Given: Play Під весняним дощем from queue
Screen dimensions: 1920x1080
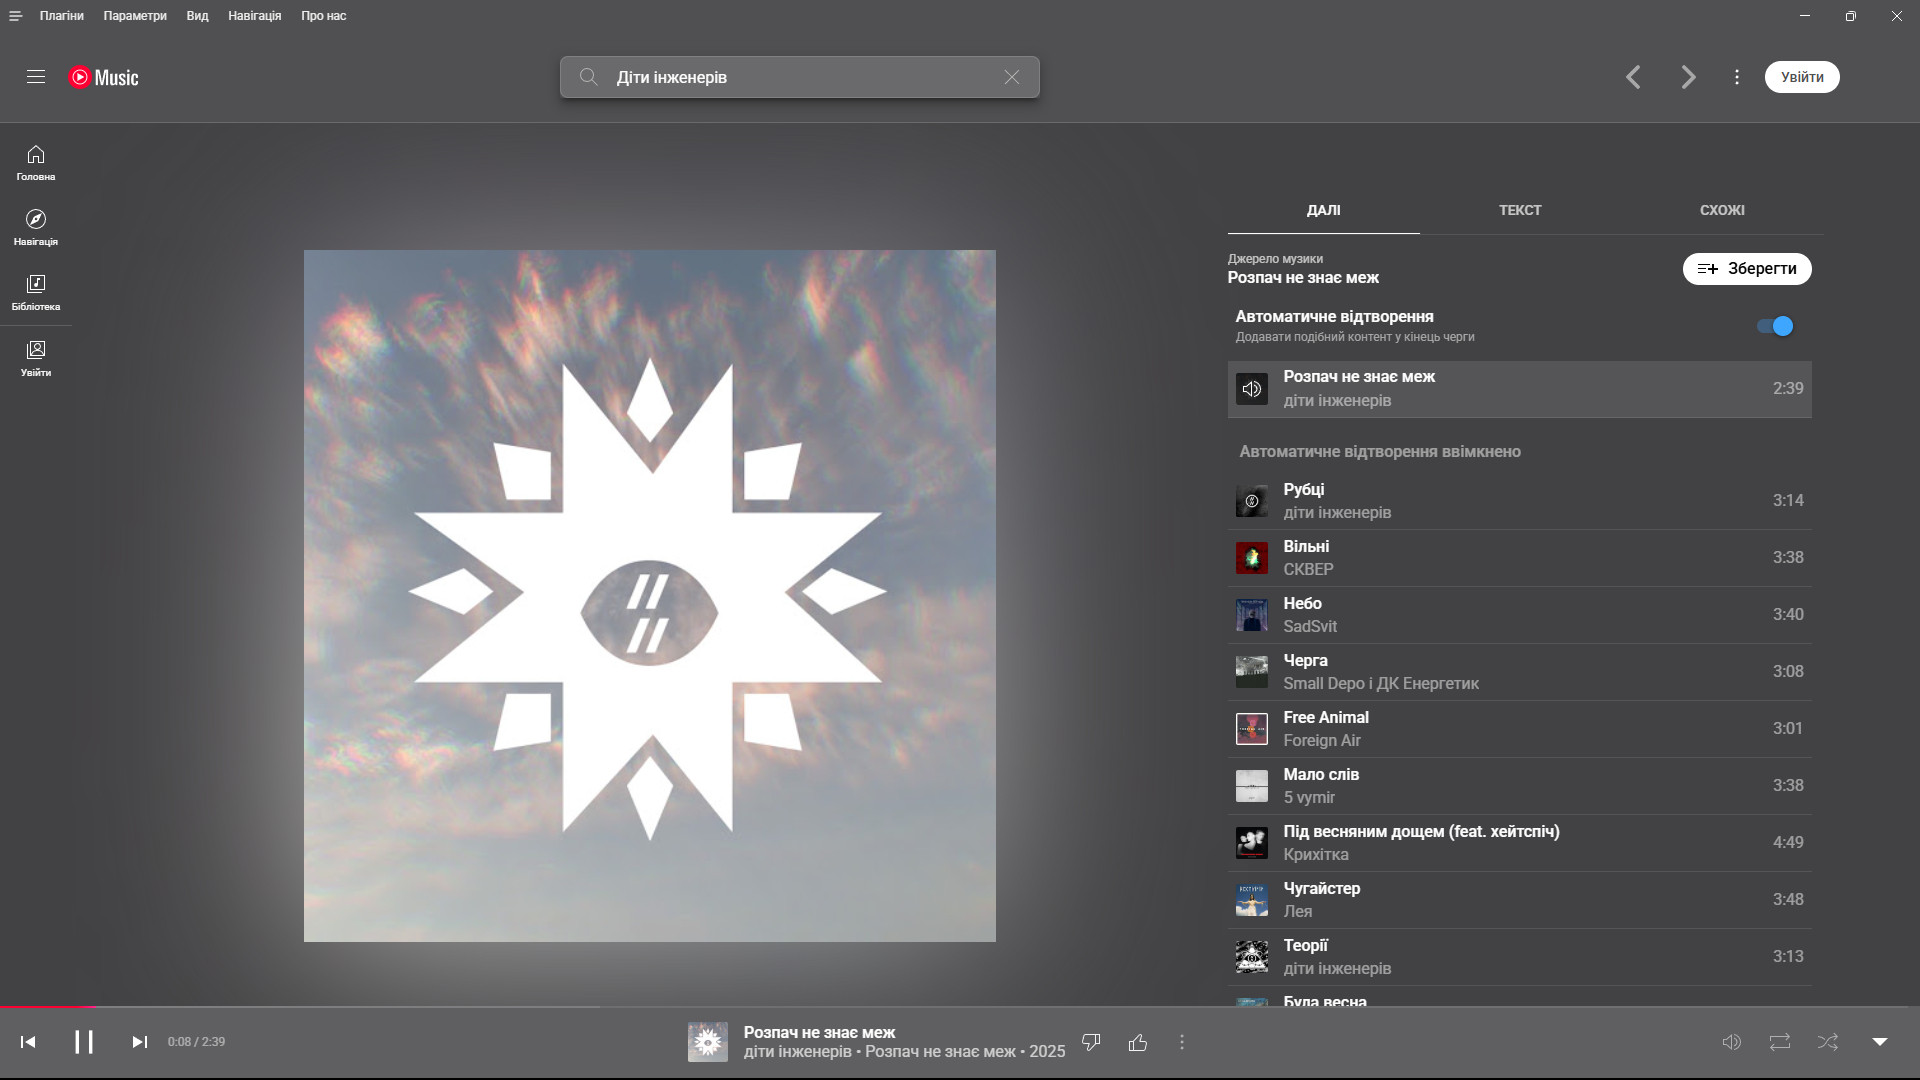Looking at the screenshot, I should [x=1520, y=843].
